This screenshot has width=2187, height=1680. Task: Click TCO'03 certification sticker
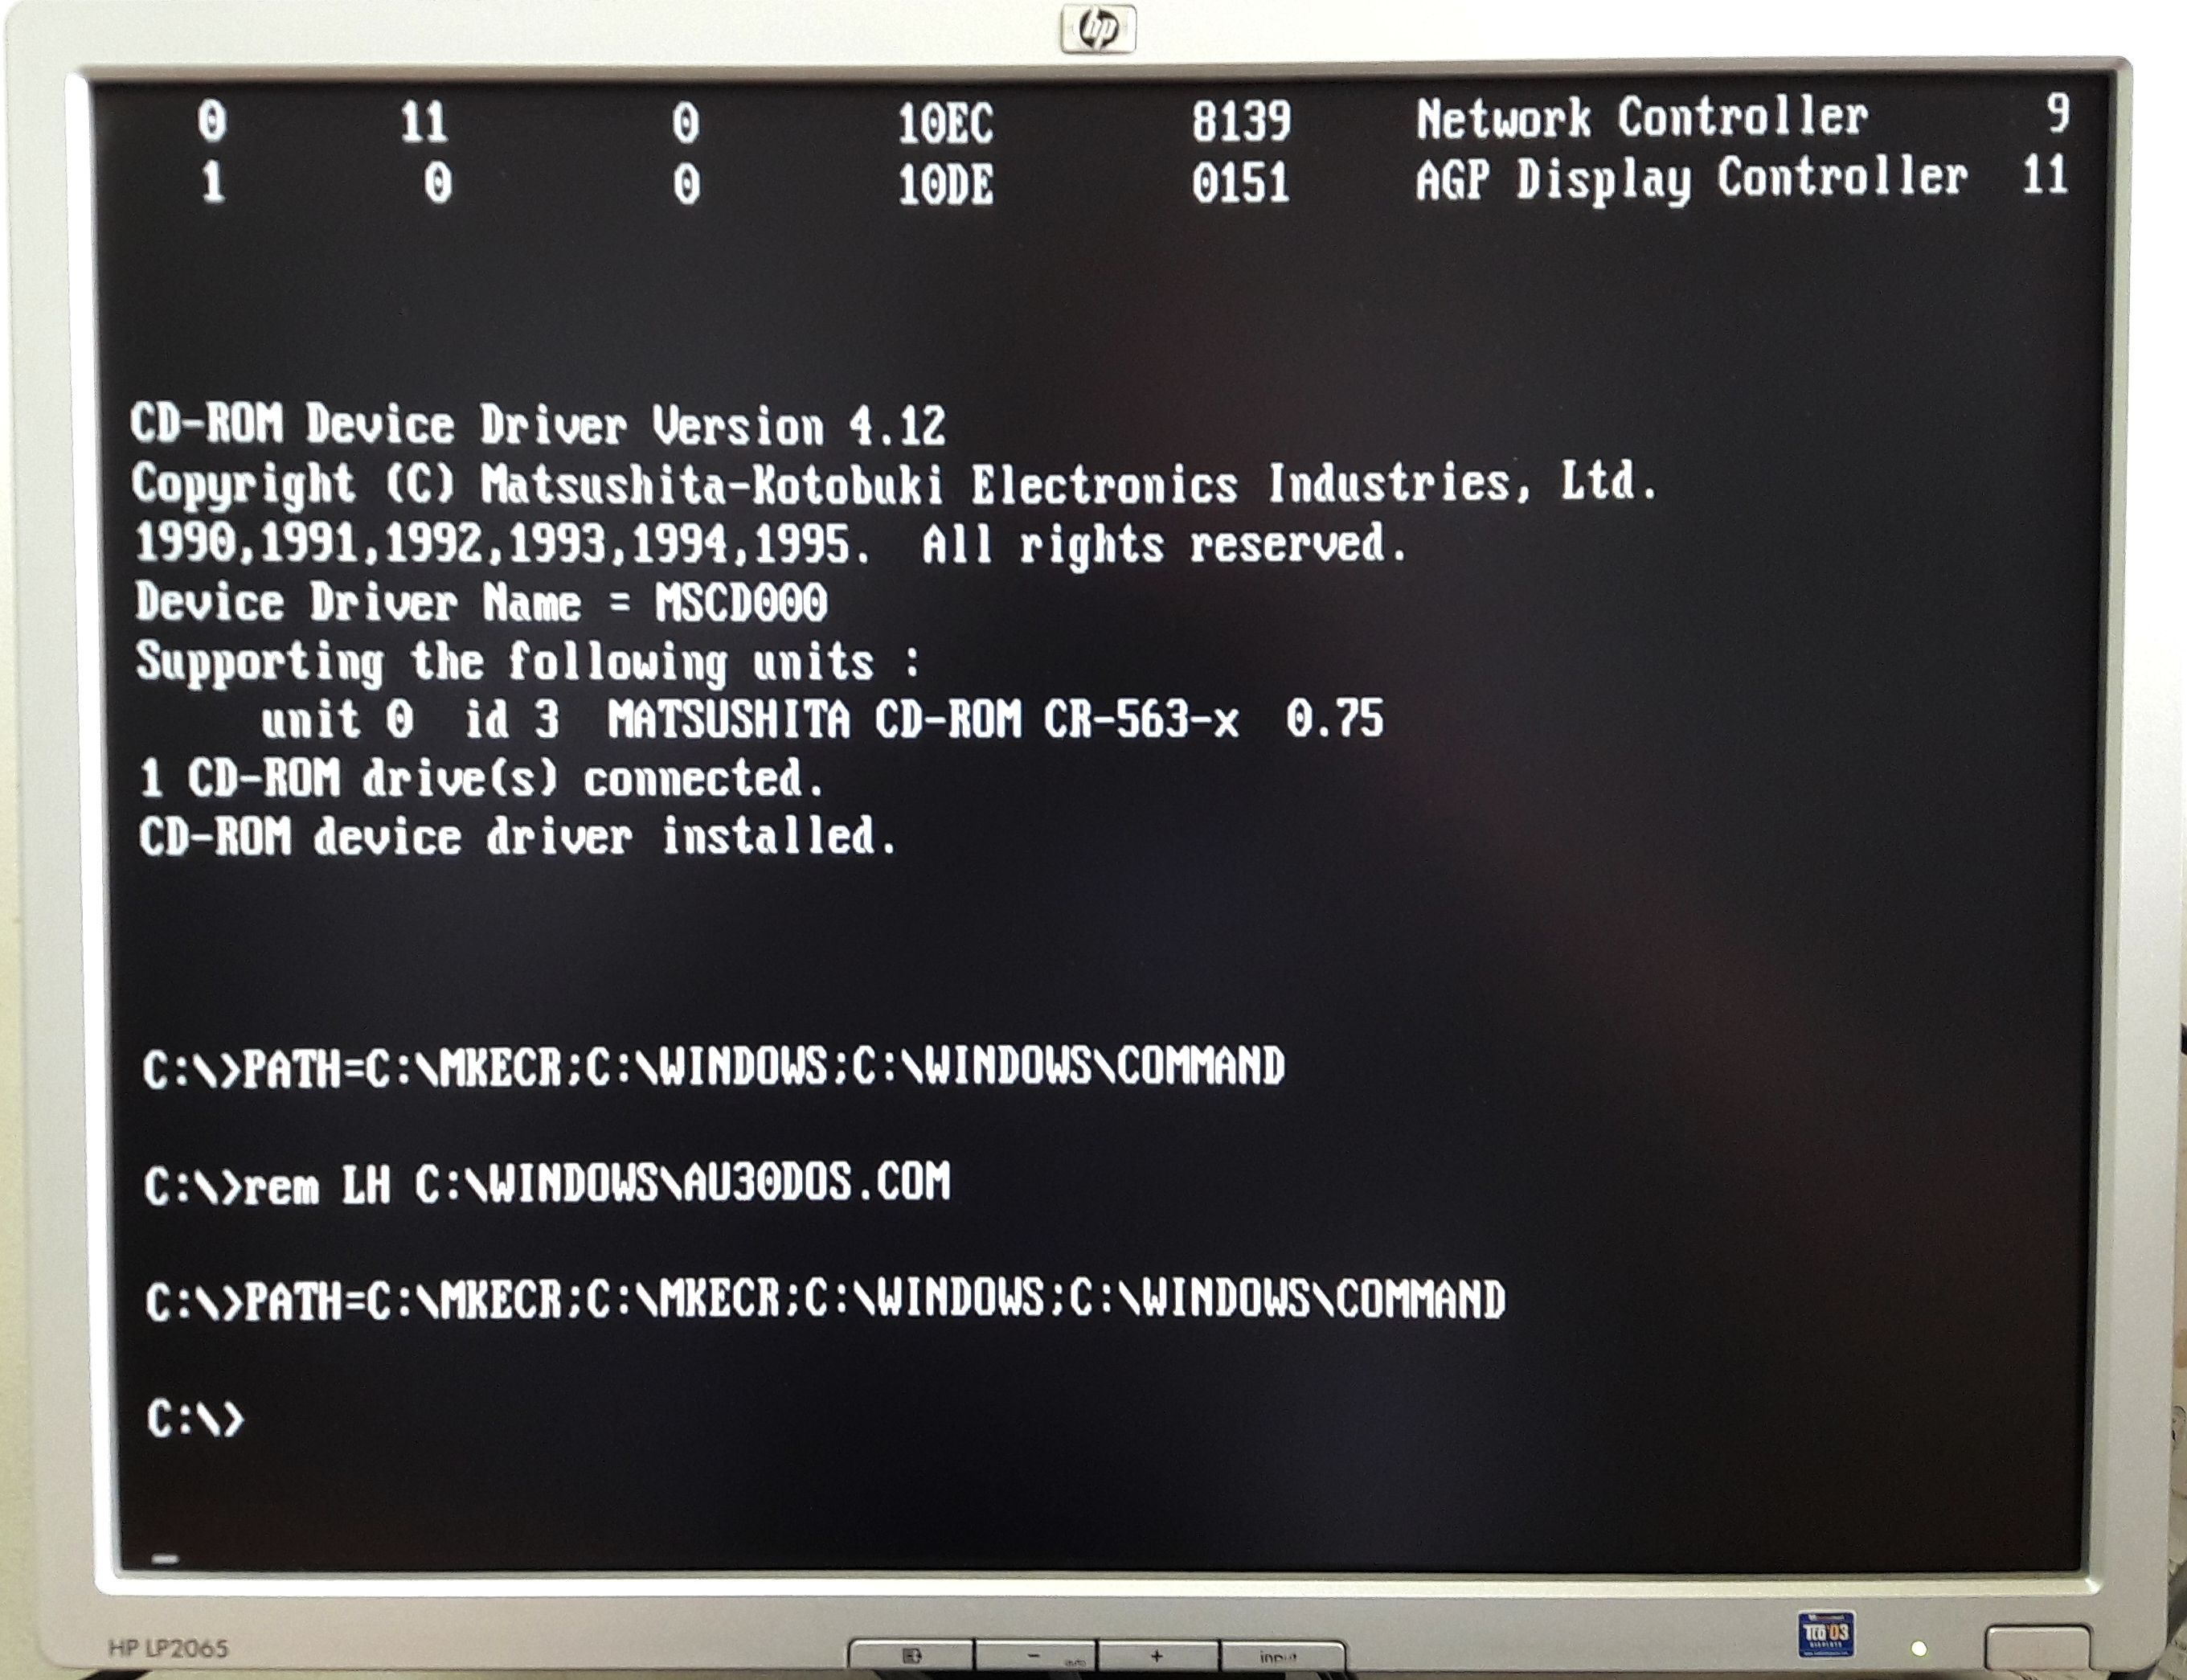click(1826, 1635)
